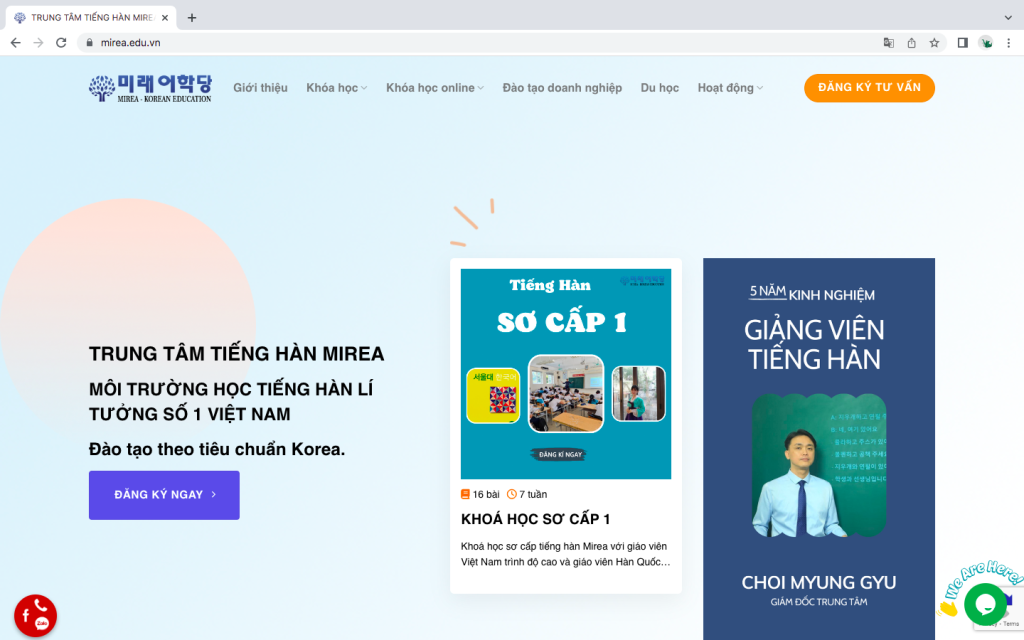
Task: Click the share page icon
Action: click(911, 42)
